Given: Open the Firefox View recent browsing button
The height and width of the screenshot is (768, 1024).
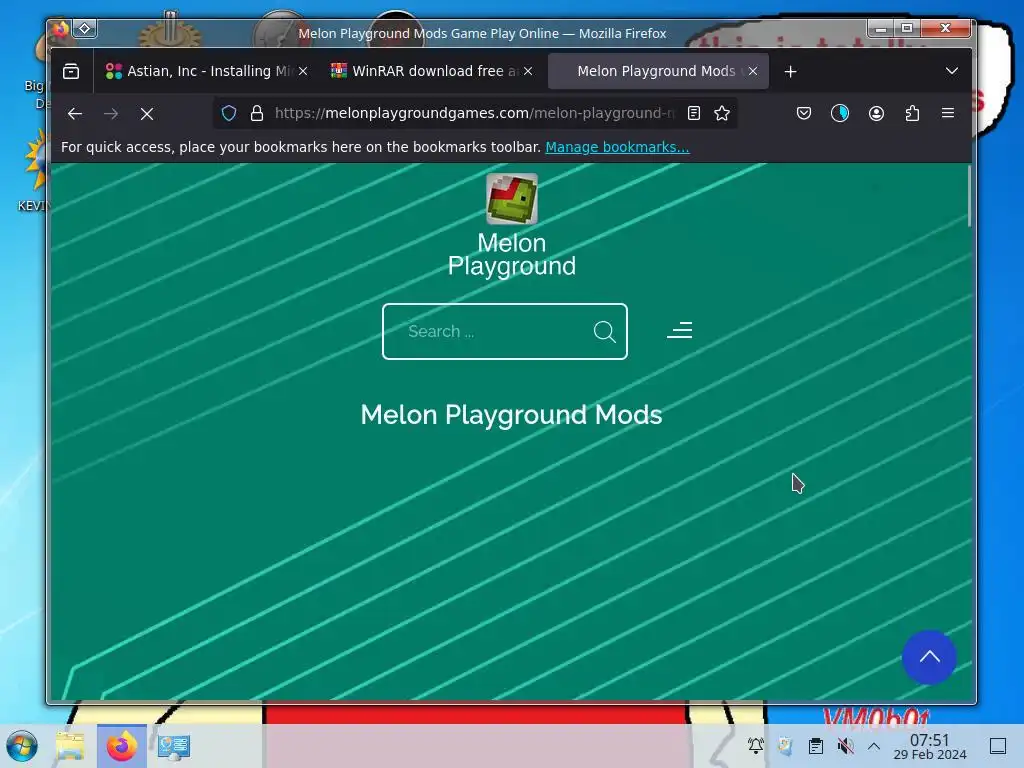Looking at the screenshot, I should (71, 71).
